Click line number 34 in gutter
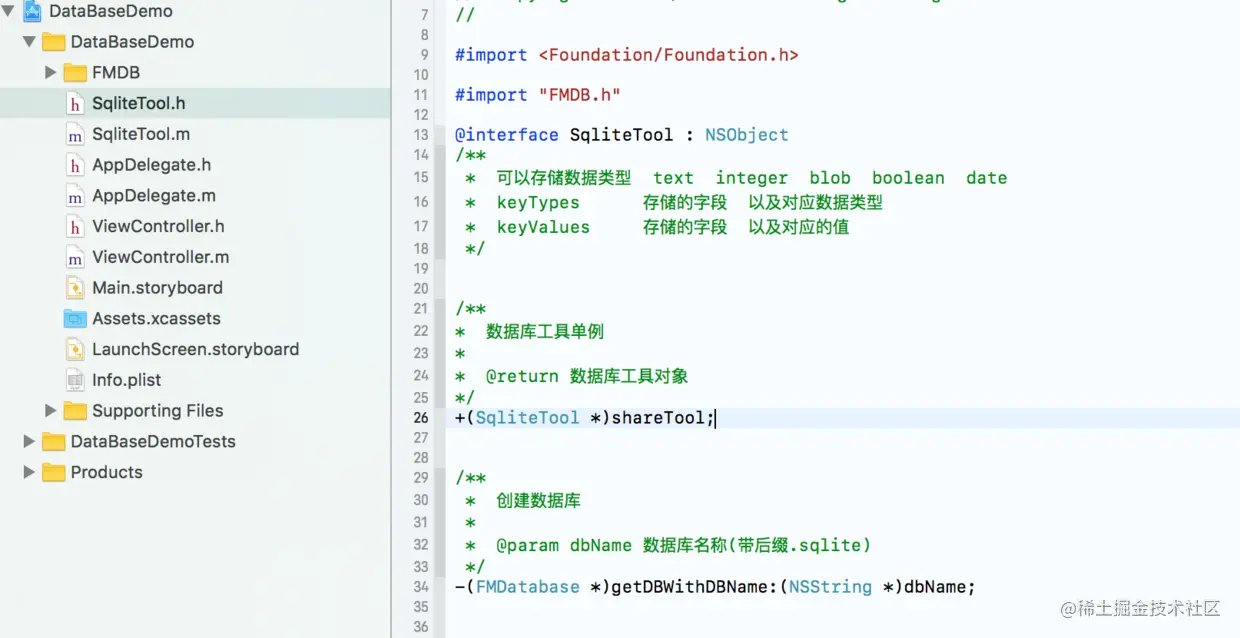The height and width of the screenshot is (638, 1240). (x=421, y=586)
